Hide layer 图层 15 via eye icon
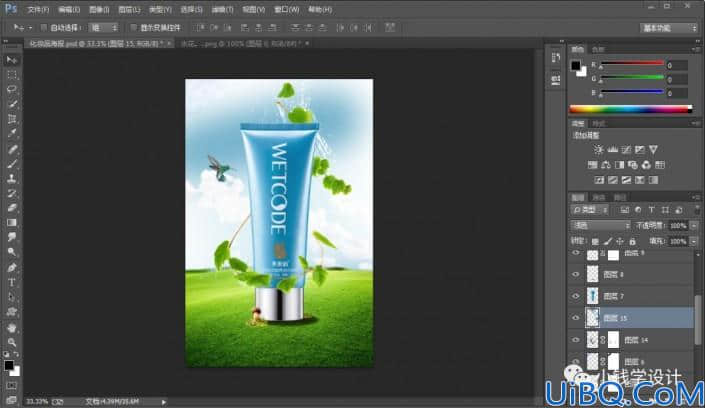705x408 pixels. click(x=576, y=318)
